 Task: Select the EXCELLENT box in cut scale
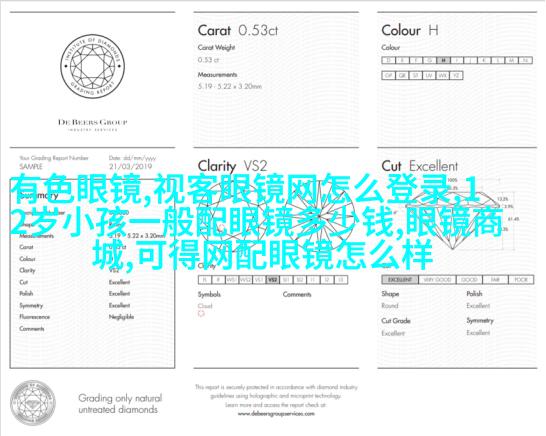tap(400, 280)
